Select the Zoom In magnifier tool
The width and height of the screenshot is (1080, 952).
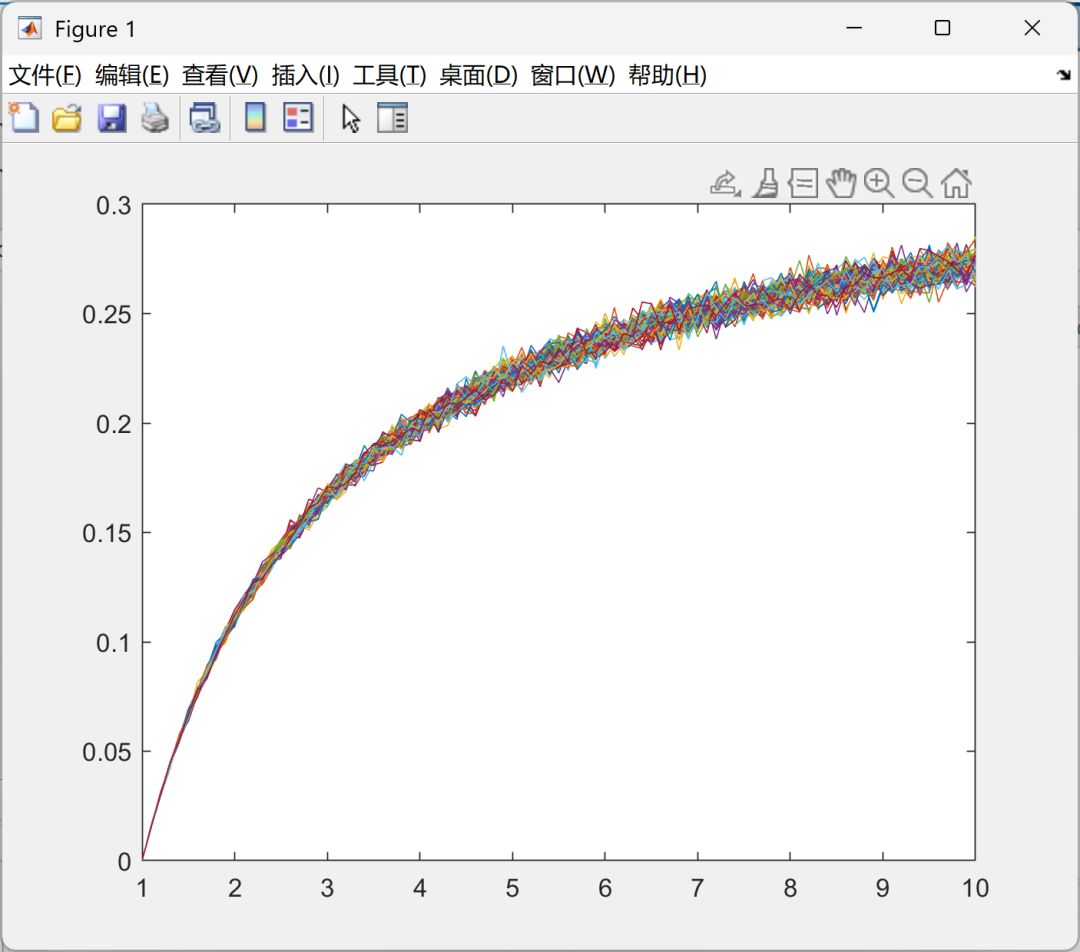tap(879, 183)
